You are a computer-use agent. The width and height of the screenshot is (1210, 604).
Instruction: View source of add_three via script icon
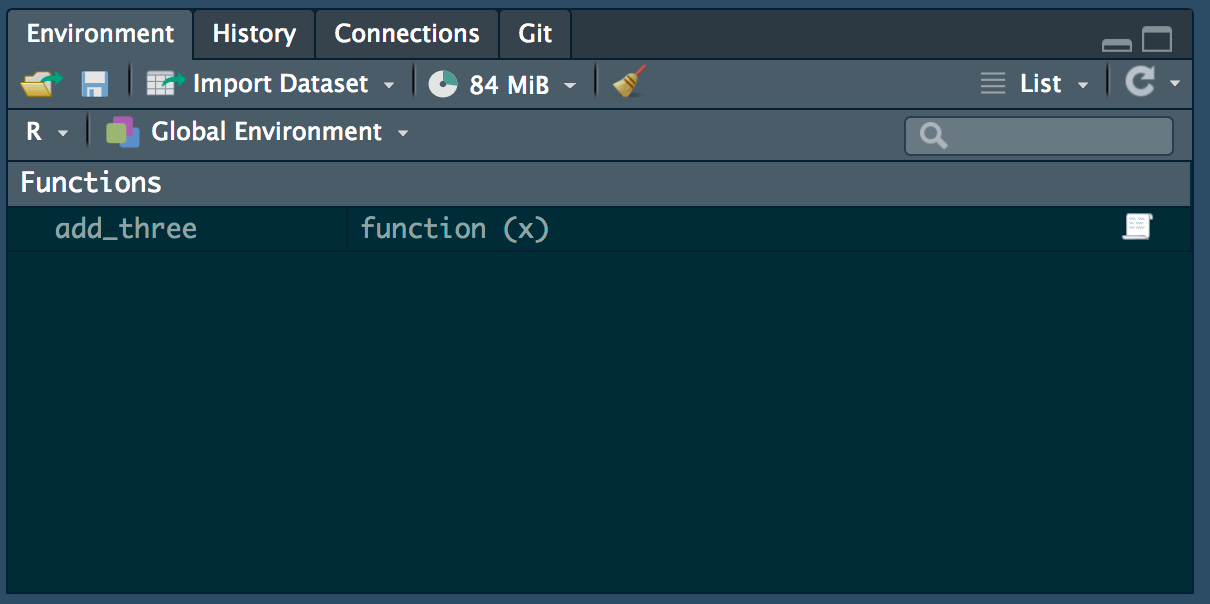click(x=1139, y=227)
